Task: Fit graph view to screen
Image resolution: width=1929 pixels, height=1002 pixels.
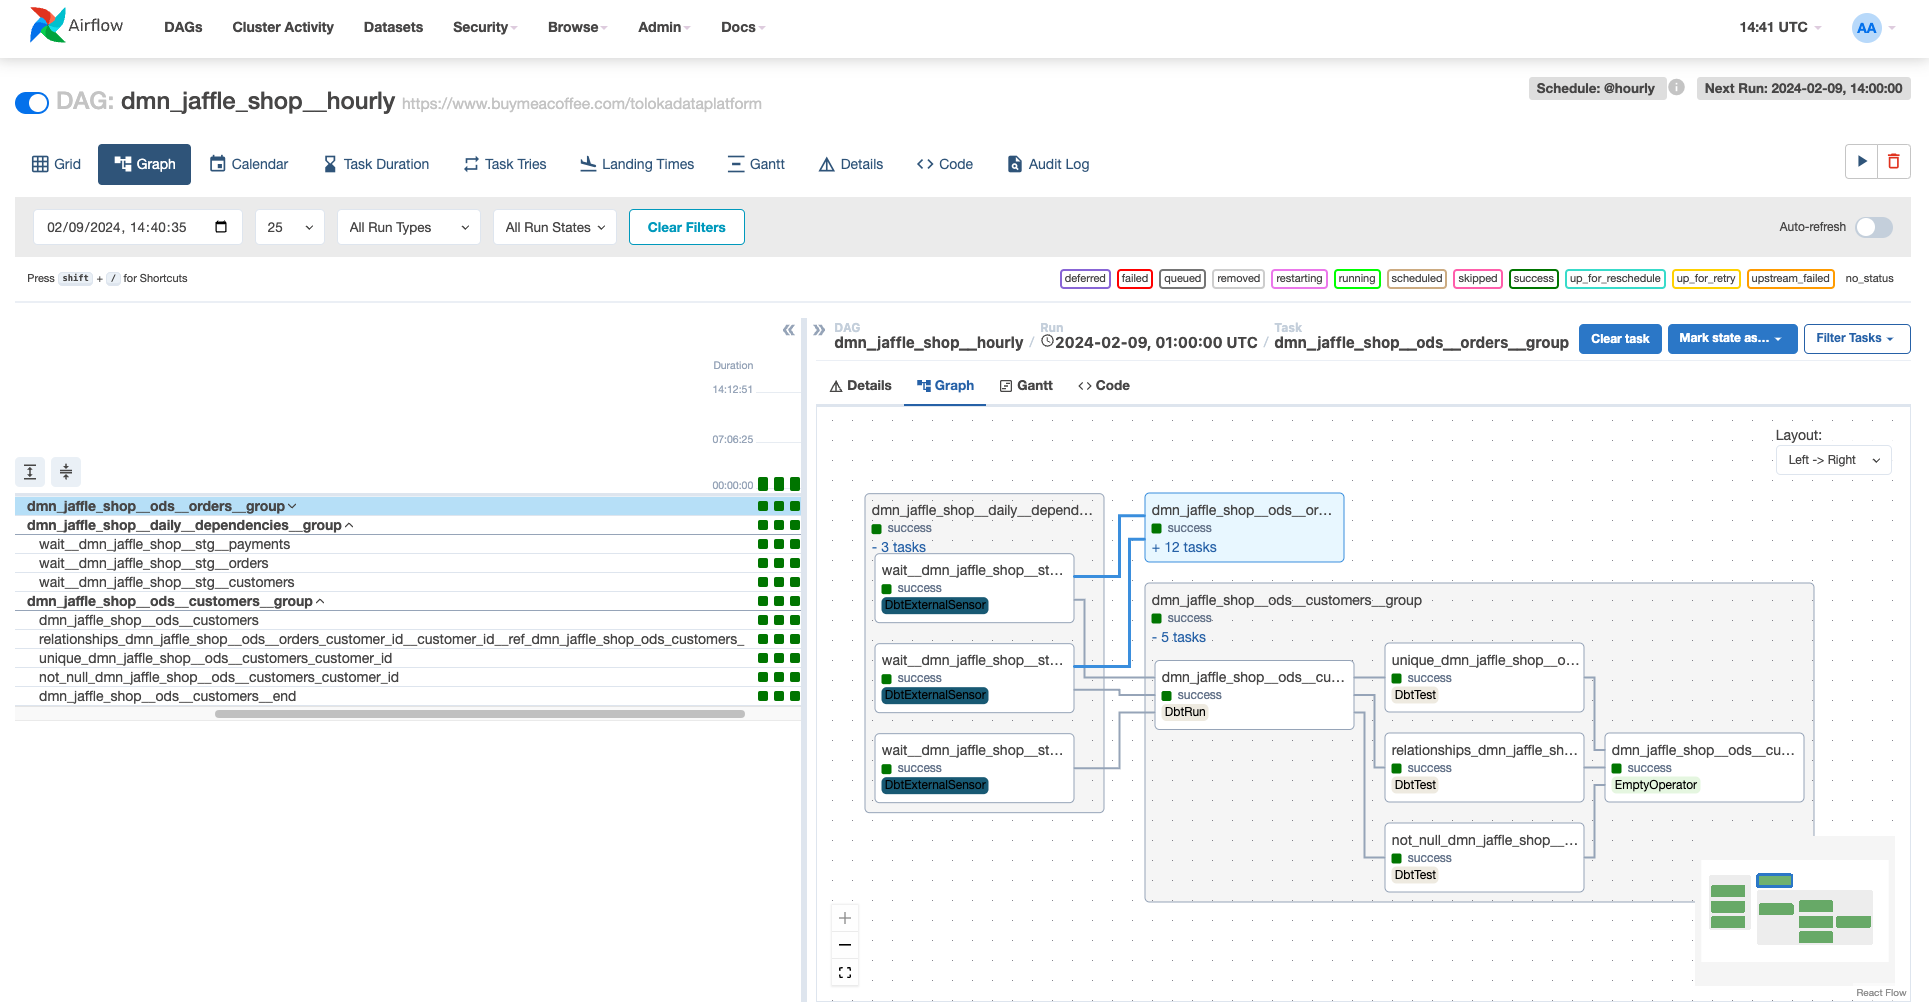Action: (845, 972)
